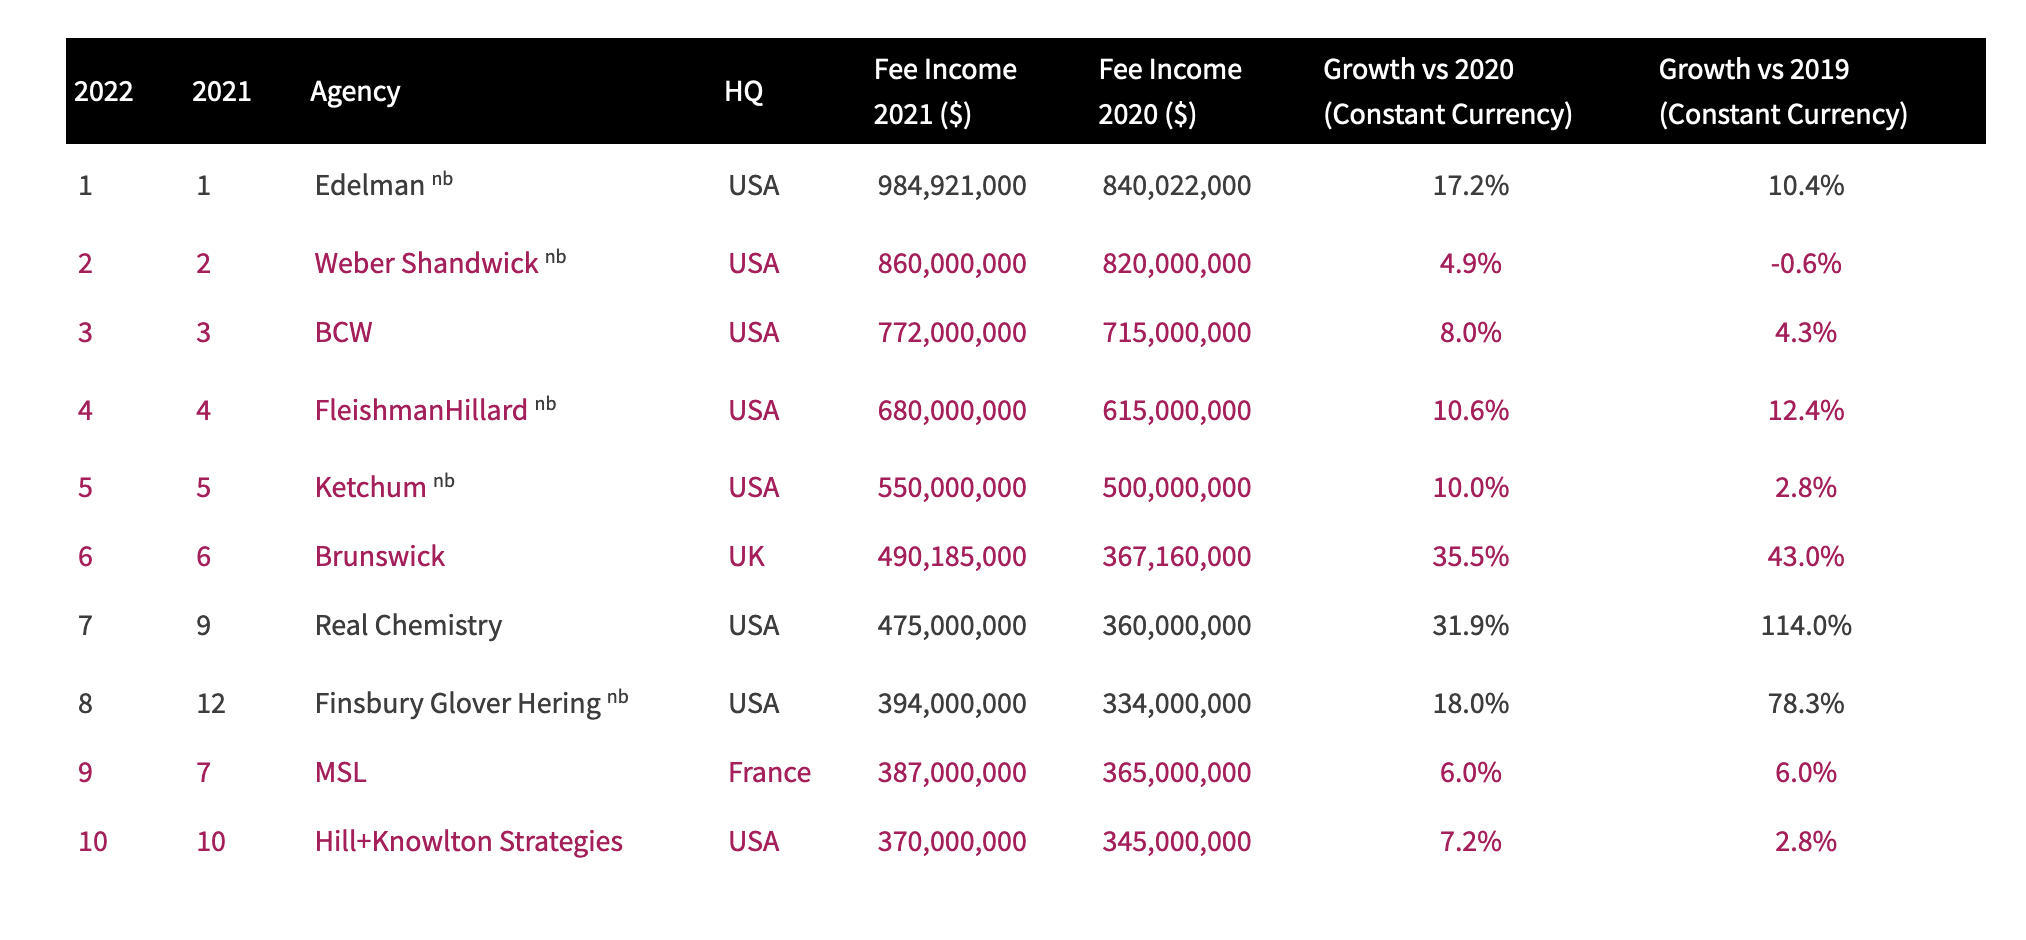Image resolution: width=2026 pixels, height=940 pixels.
Task: Open the Ketchum agency link
Action: click(370, 488)
